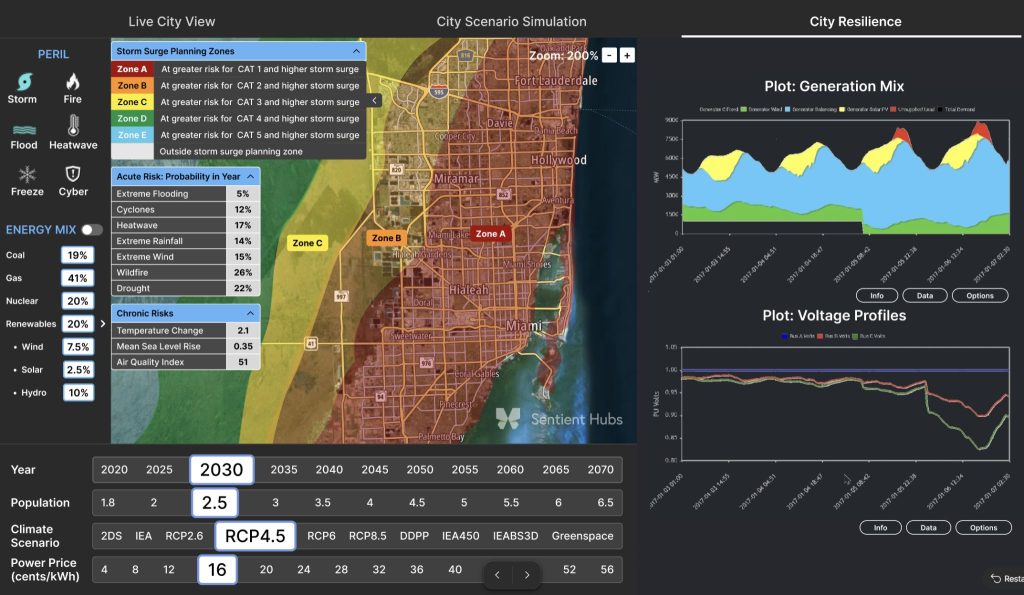Image resolution: width=1024 pixels, height=595 pixels.
Task: Collapse the Chronic Risks panel
Action: 250,314
